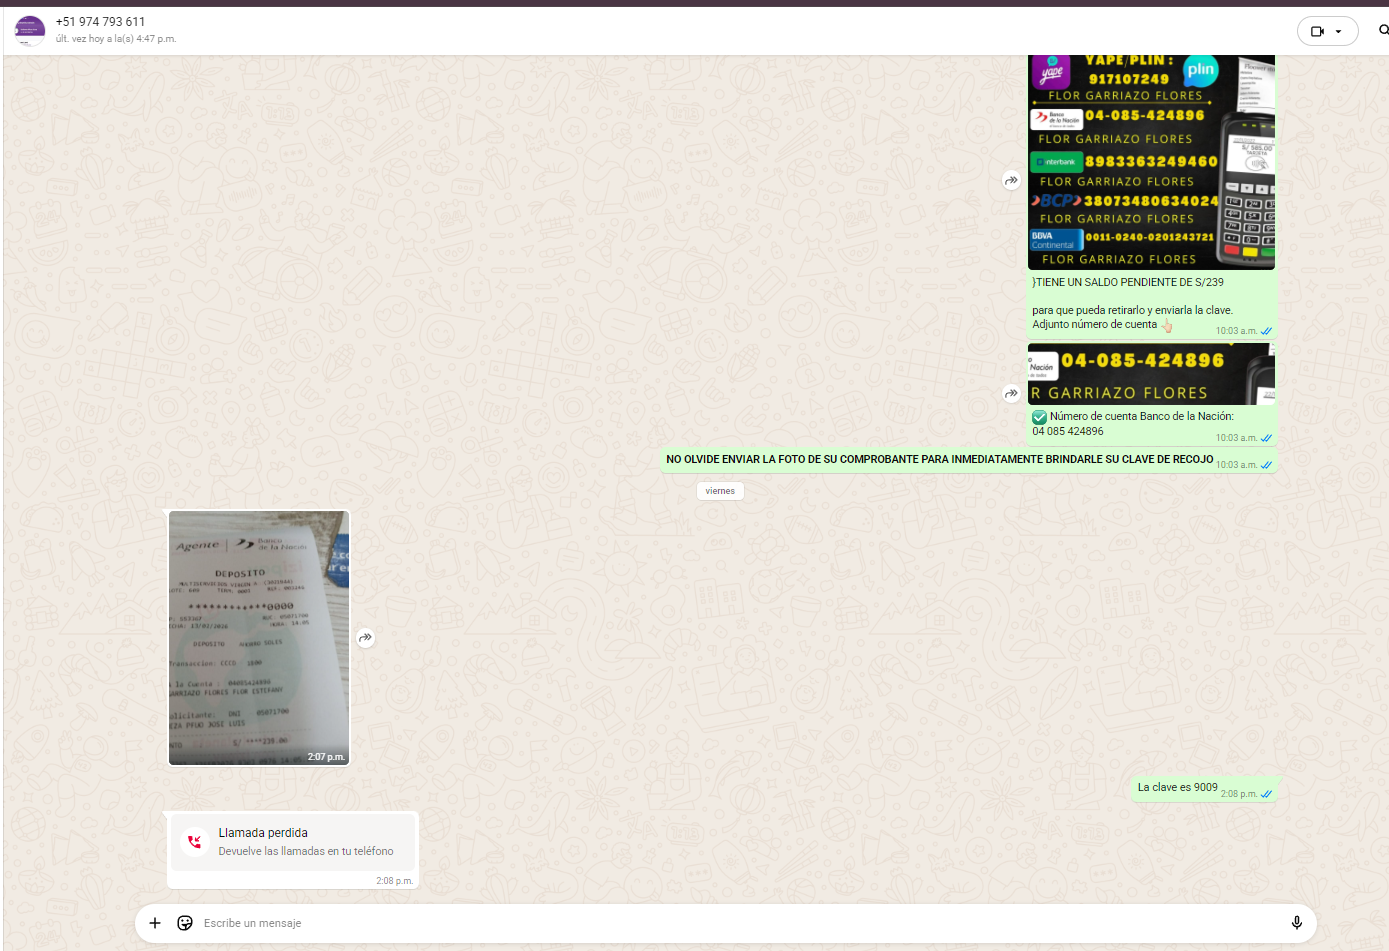1389x951 pixels.
Task: Open the emoji and sticker picker
Action: pos(185,923)
